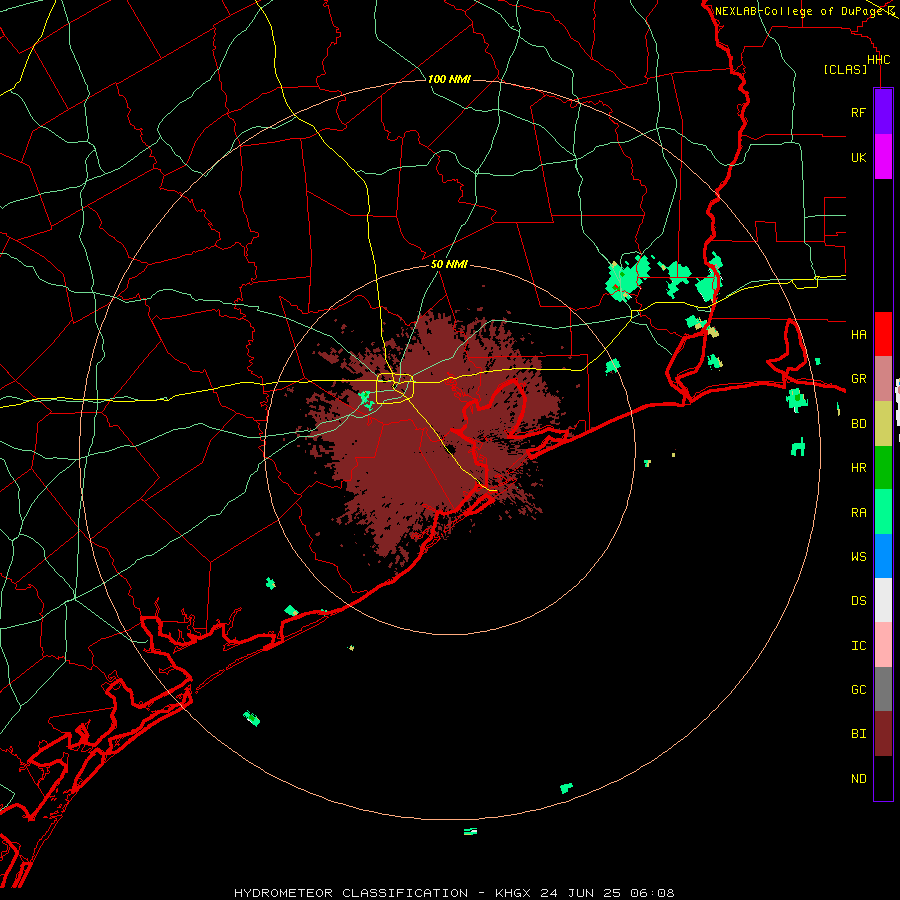This screenshot has height=900, width=900.
Task: Click the HR legend label
Action: click(x=858, y=468)
